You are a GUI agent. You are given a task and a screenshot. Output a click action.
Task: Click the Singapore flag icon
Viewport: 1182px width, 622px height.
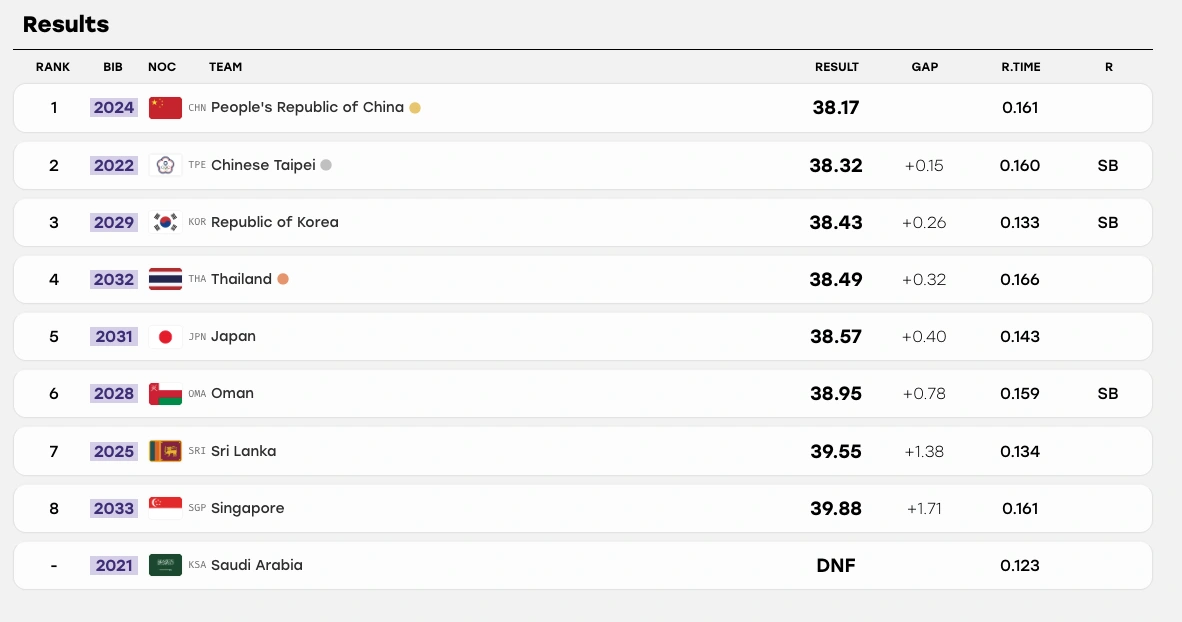click(165, 508)
